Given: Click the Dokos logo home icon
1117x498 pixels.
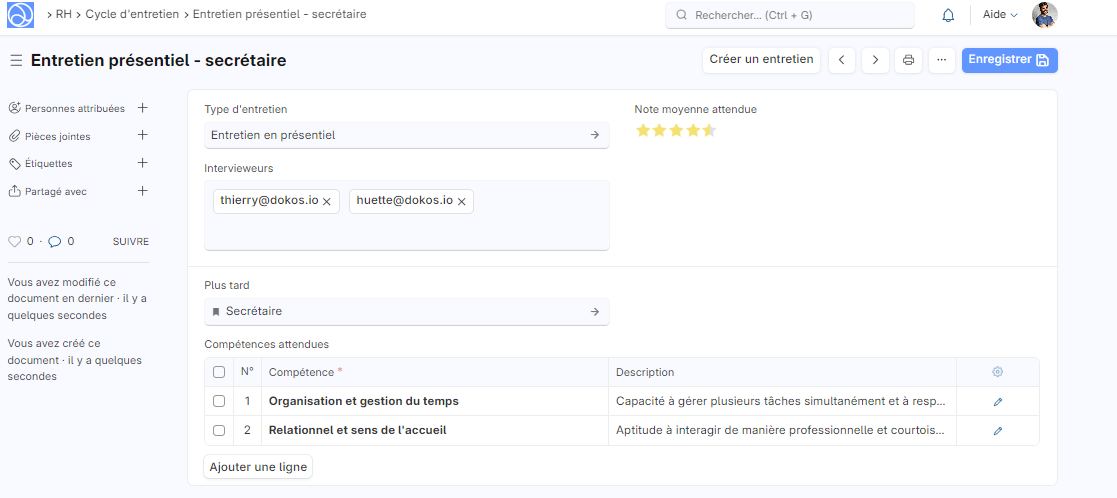Looking at the screenshot, I should pyautogui.click(x=20, y=15).
